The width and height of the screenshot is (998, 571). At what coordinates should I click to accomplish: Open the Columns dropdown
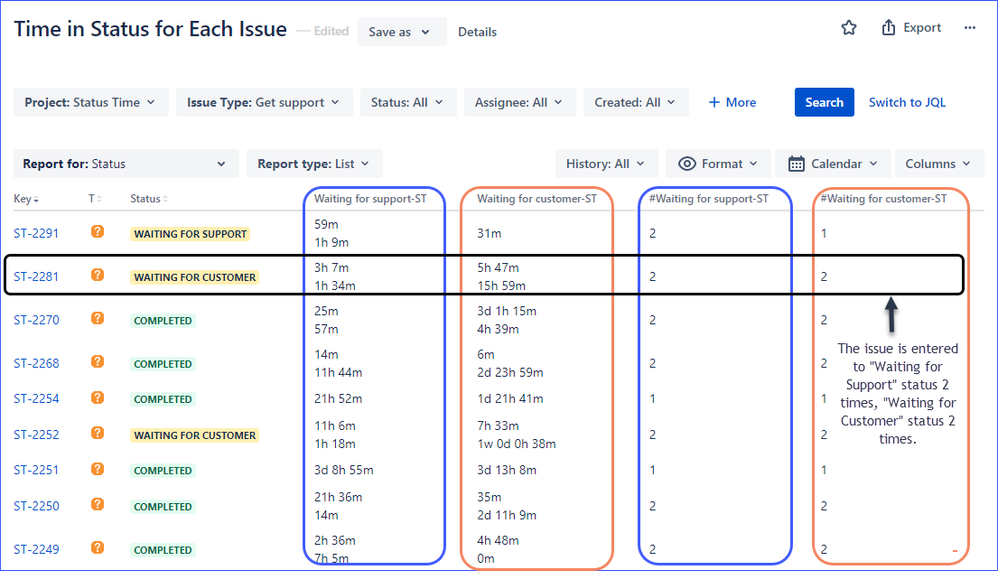939,164
